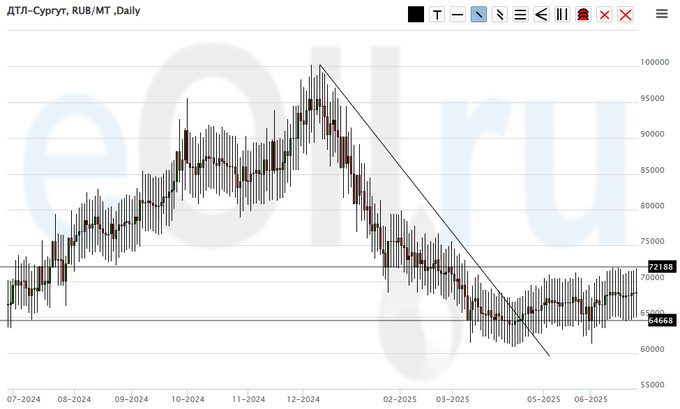Viewport: 680px width, 409px height.
Task: Click the larger red X clear icon
Action: click(625, 14)
